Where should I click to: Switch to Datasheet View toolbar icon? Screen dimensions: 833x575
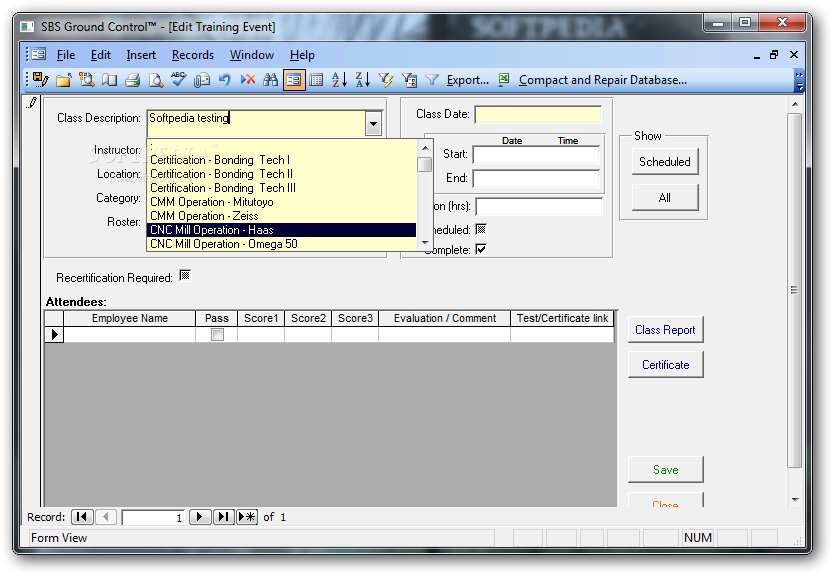tap(317, 80)
